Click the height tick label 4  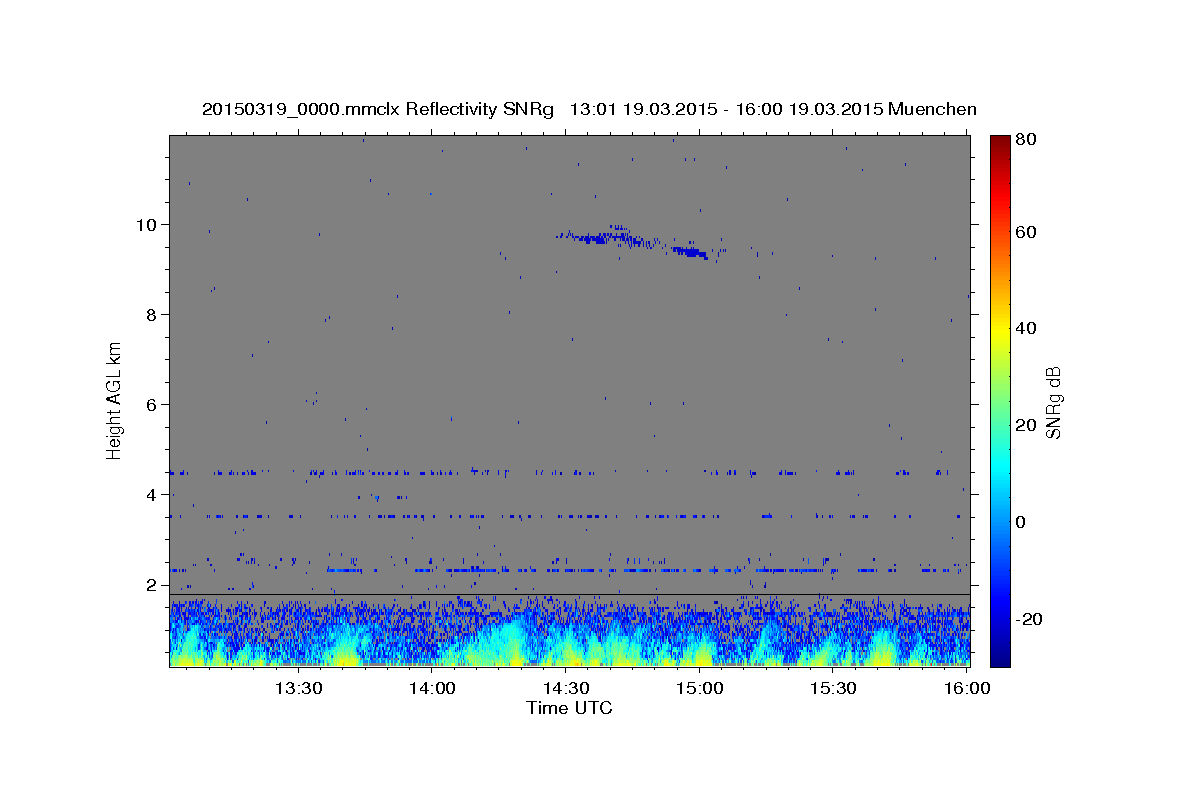[x=152, y=494]
